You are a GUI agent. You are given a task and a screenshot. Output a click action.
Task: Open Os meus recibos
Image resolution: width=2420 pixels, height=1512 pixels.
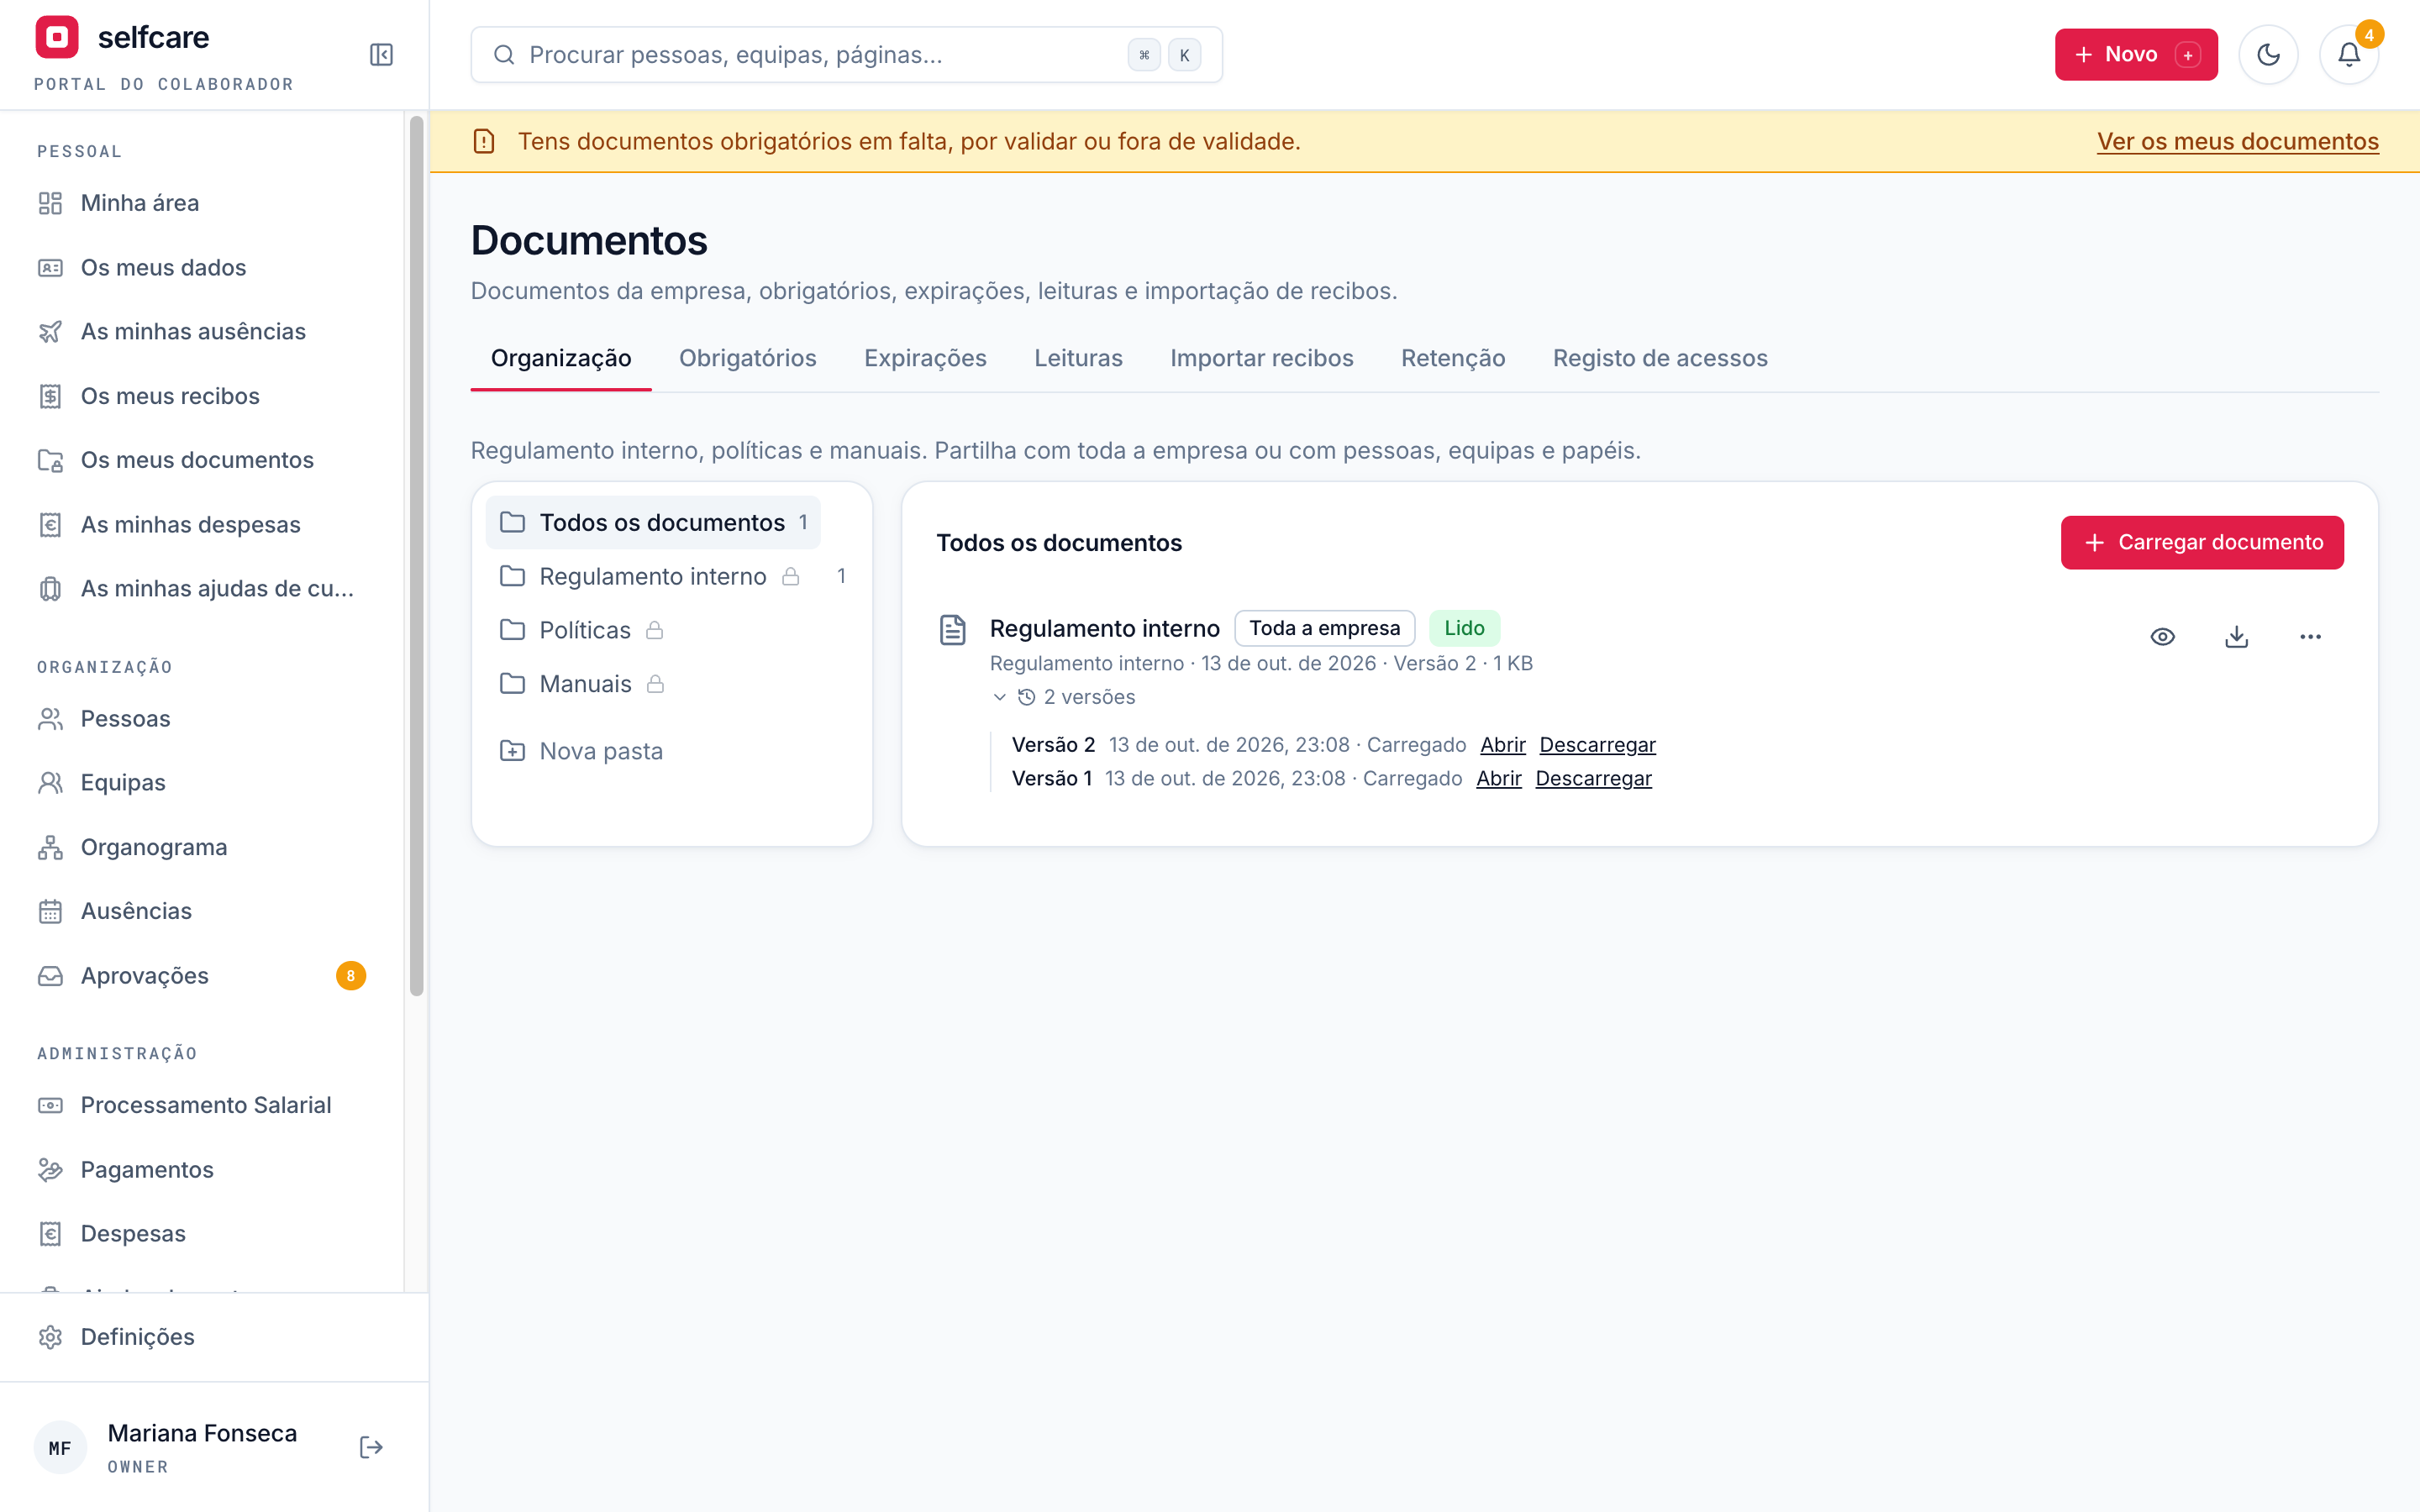click(202, 396)
